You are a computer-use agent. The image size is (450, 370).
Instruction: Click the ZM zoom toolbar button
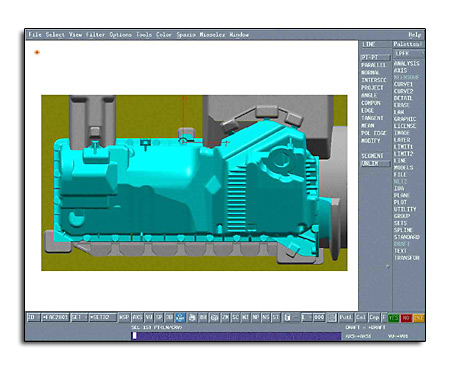click(226, 318)
